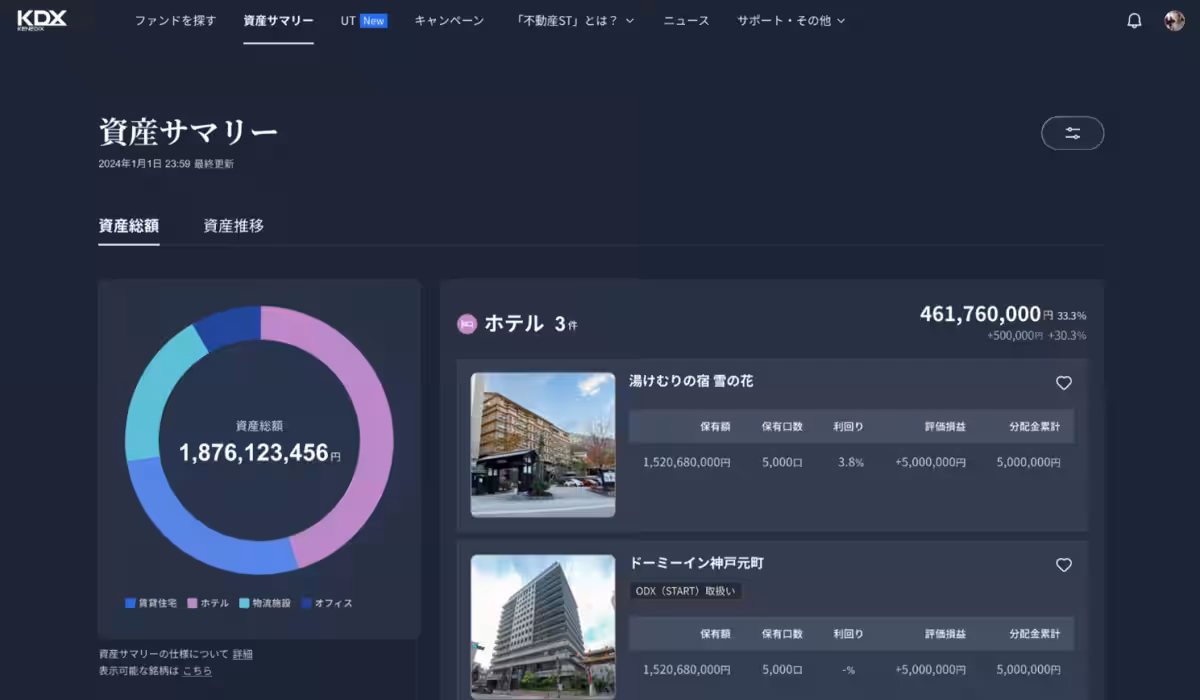The image size is (1200, 700).
Task: Click the 物流施設 legend color swatch
Action: tap(245, 603)
